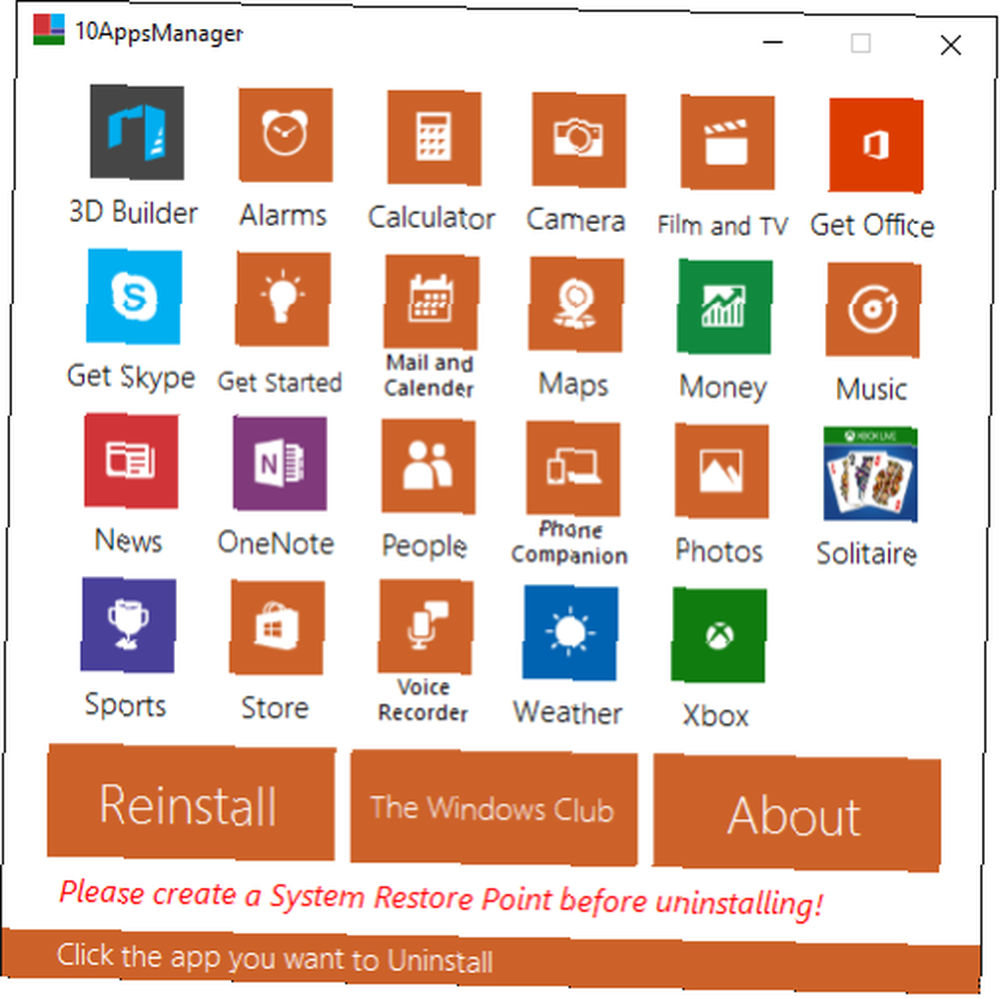Click the Voice Recorder microphone icon
Viewport: 1000px width, 998px height.
tap(425, 627)
